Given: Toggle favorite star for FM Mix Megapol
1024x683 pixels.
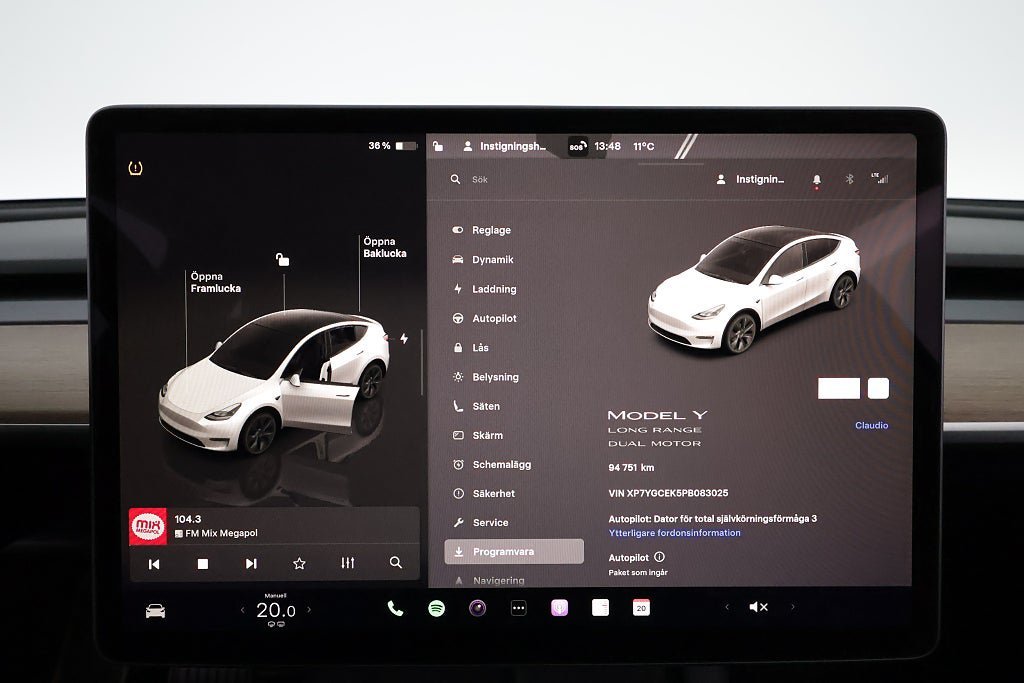Looking at the screenshot, I should pos(299,563).
